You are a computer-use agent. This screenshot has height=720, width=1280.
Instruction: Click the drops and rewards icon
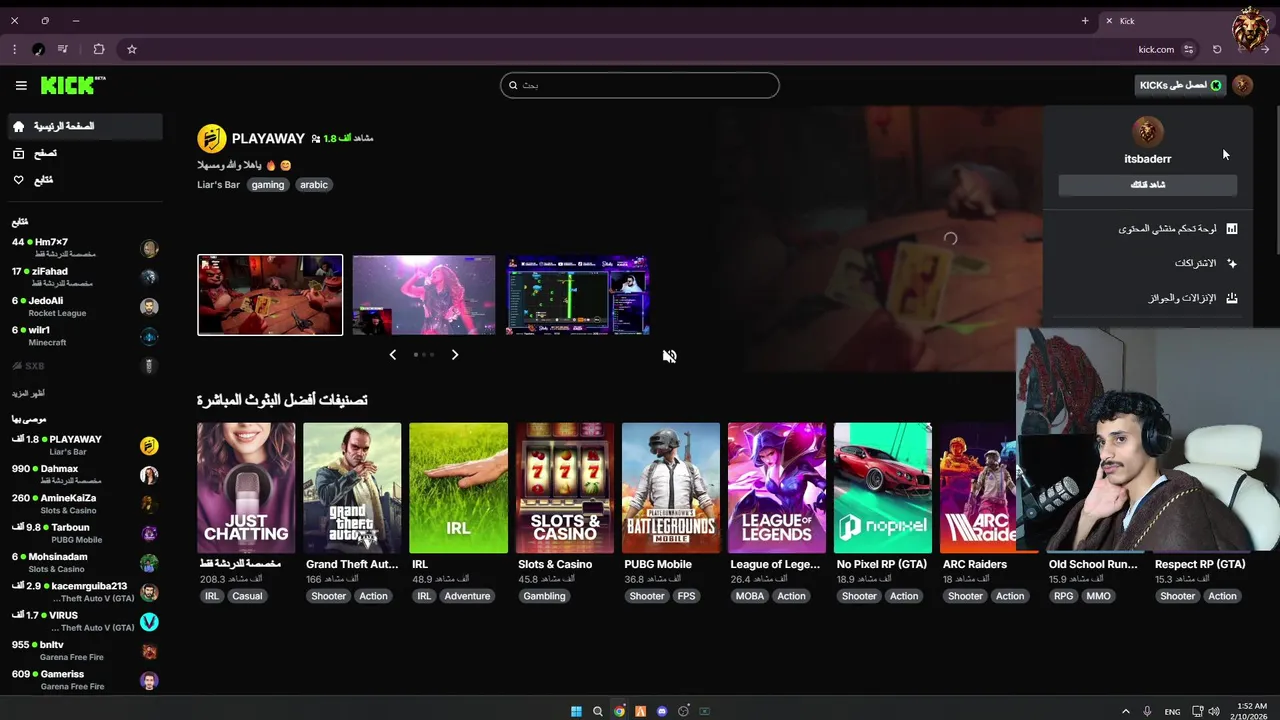point(1232,298)
